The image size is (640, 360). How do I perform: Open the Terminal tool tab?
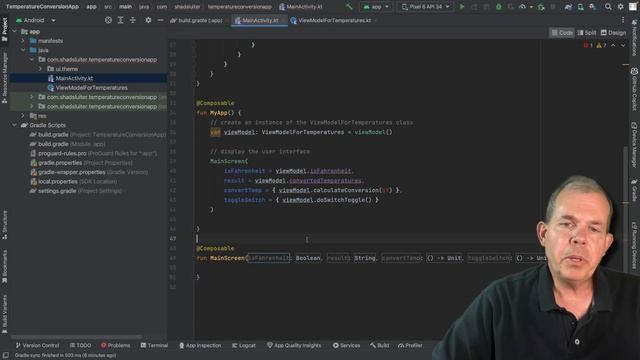[154, 345]
